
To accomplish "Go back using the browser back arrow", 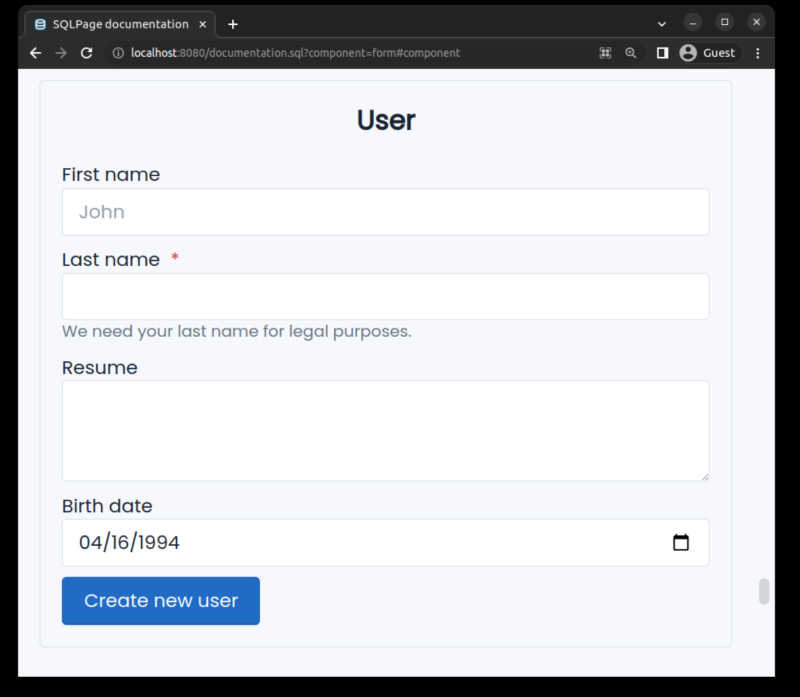I will [x=35, y=53].
